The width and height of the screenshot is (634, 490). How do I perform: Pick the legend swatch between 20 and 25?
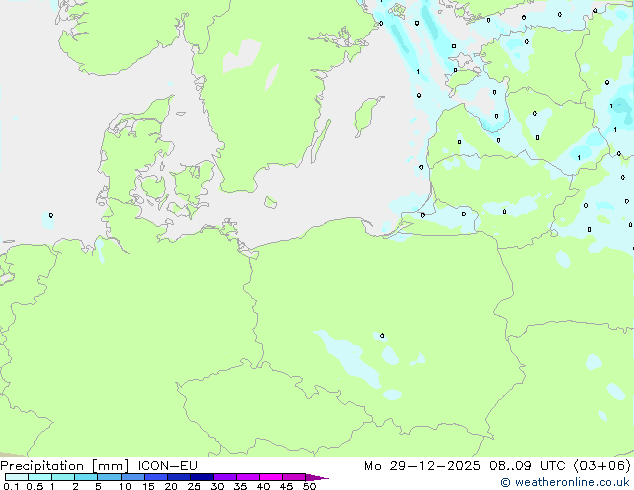179,477
